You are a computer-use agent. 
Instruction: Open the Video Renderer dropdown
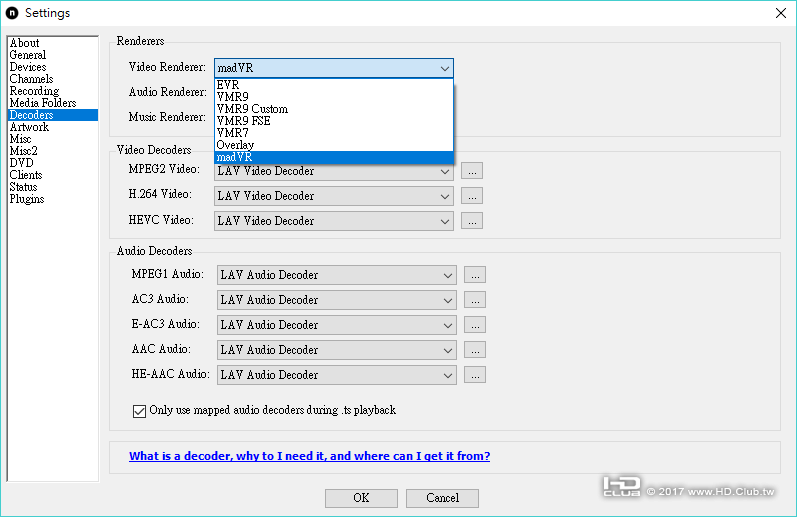(333, 68)
